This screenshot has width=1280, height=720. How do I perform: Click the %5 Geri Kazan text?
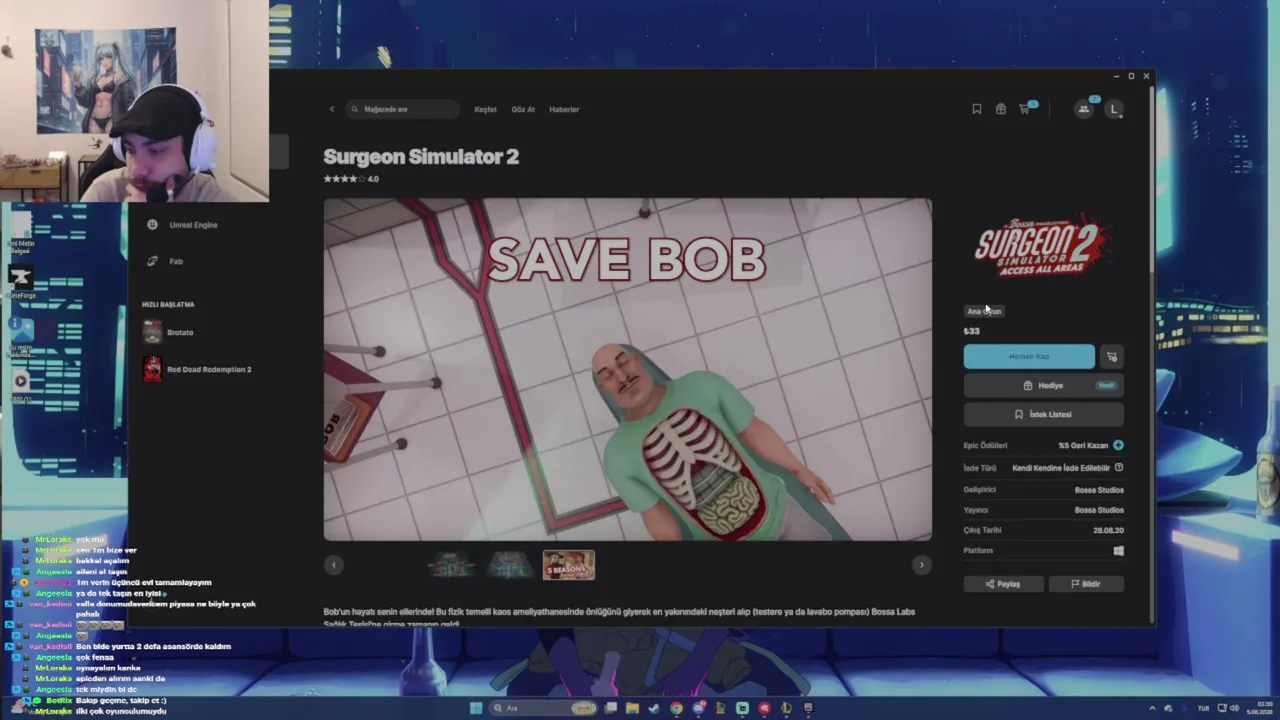pyautogui.click(x=1083, y=445)
